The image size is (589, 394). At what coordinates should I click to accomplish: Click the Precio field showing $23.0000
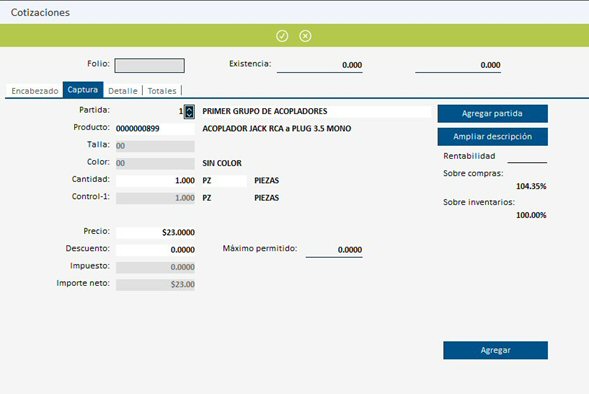(x=155, y=232)
